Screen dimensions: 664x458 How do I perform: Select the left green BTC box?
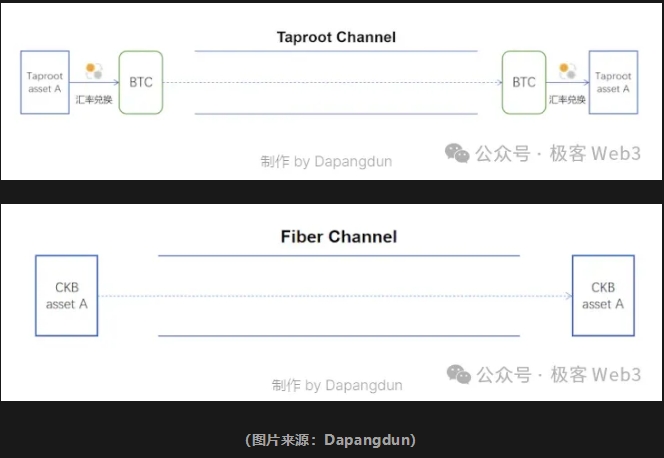[x=141, y=82]
